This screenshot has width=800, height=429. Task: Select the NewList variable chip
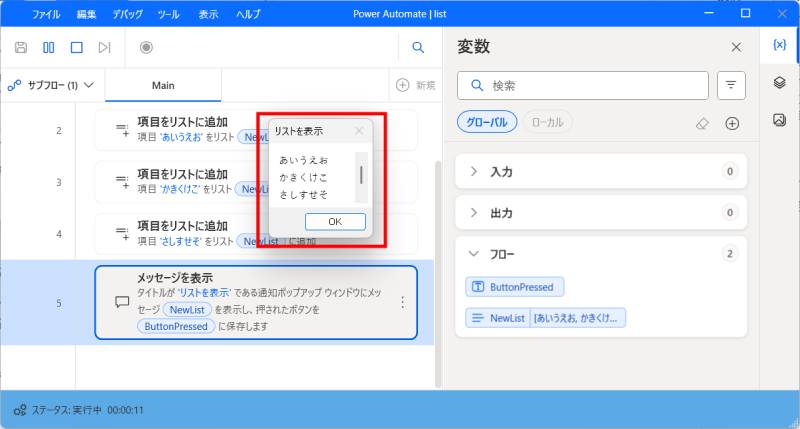(x=545, y=318)
